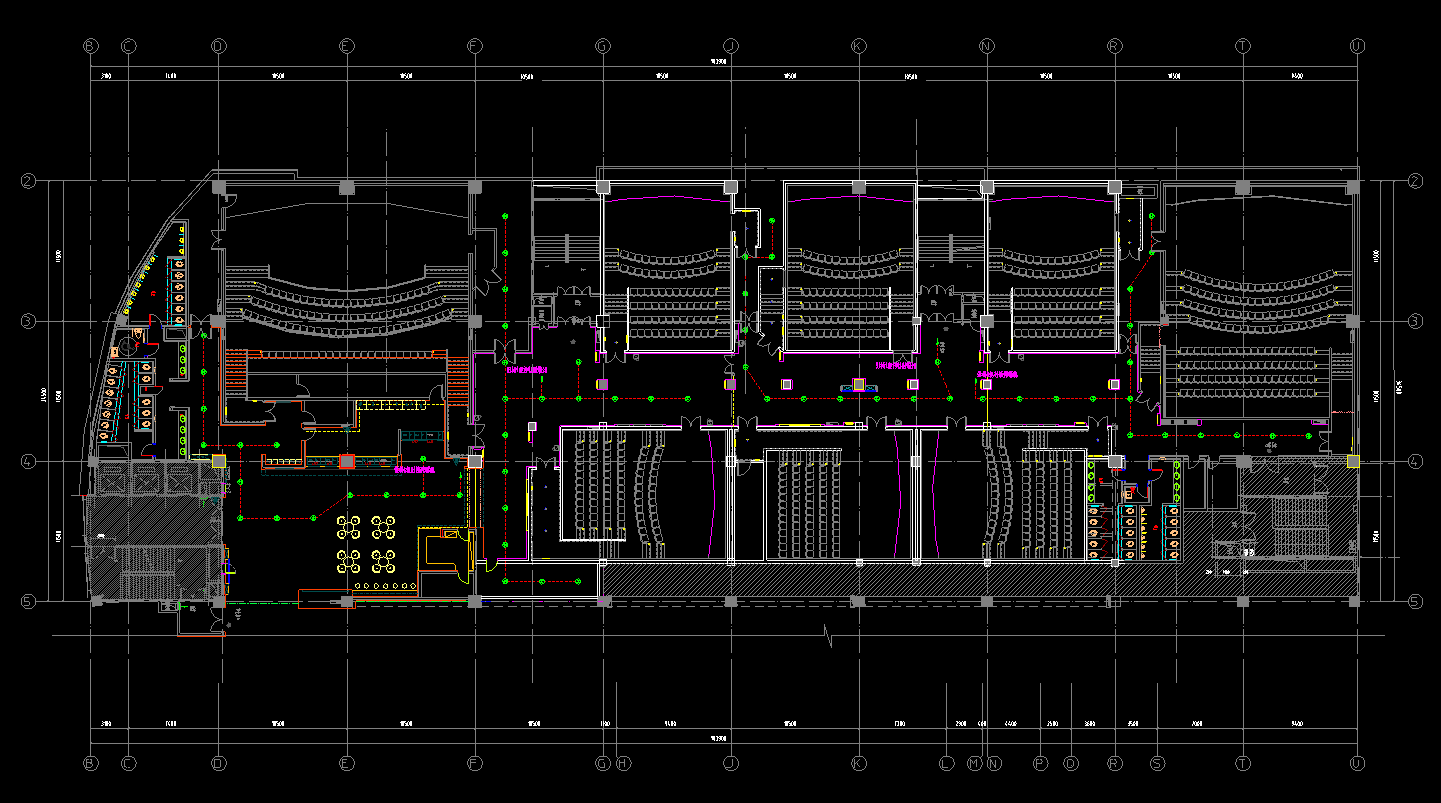This screenshot has height=803, width=1441.
Task: Click grid bubble Q on the bottom axis row
Action: (1071, 764)
